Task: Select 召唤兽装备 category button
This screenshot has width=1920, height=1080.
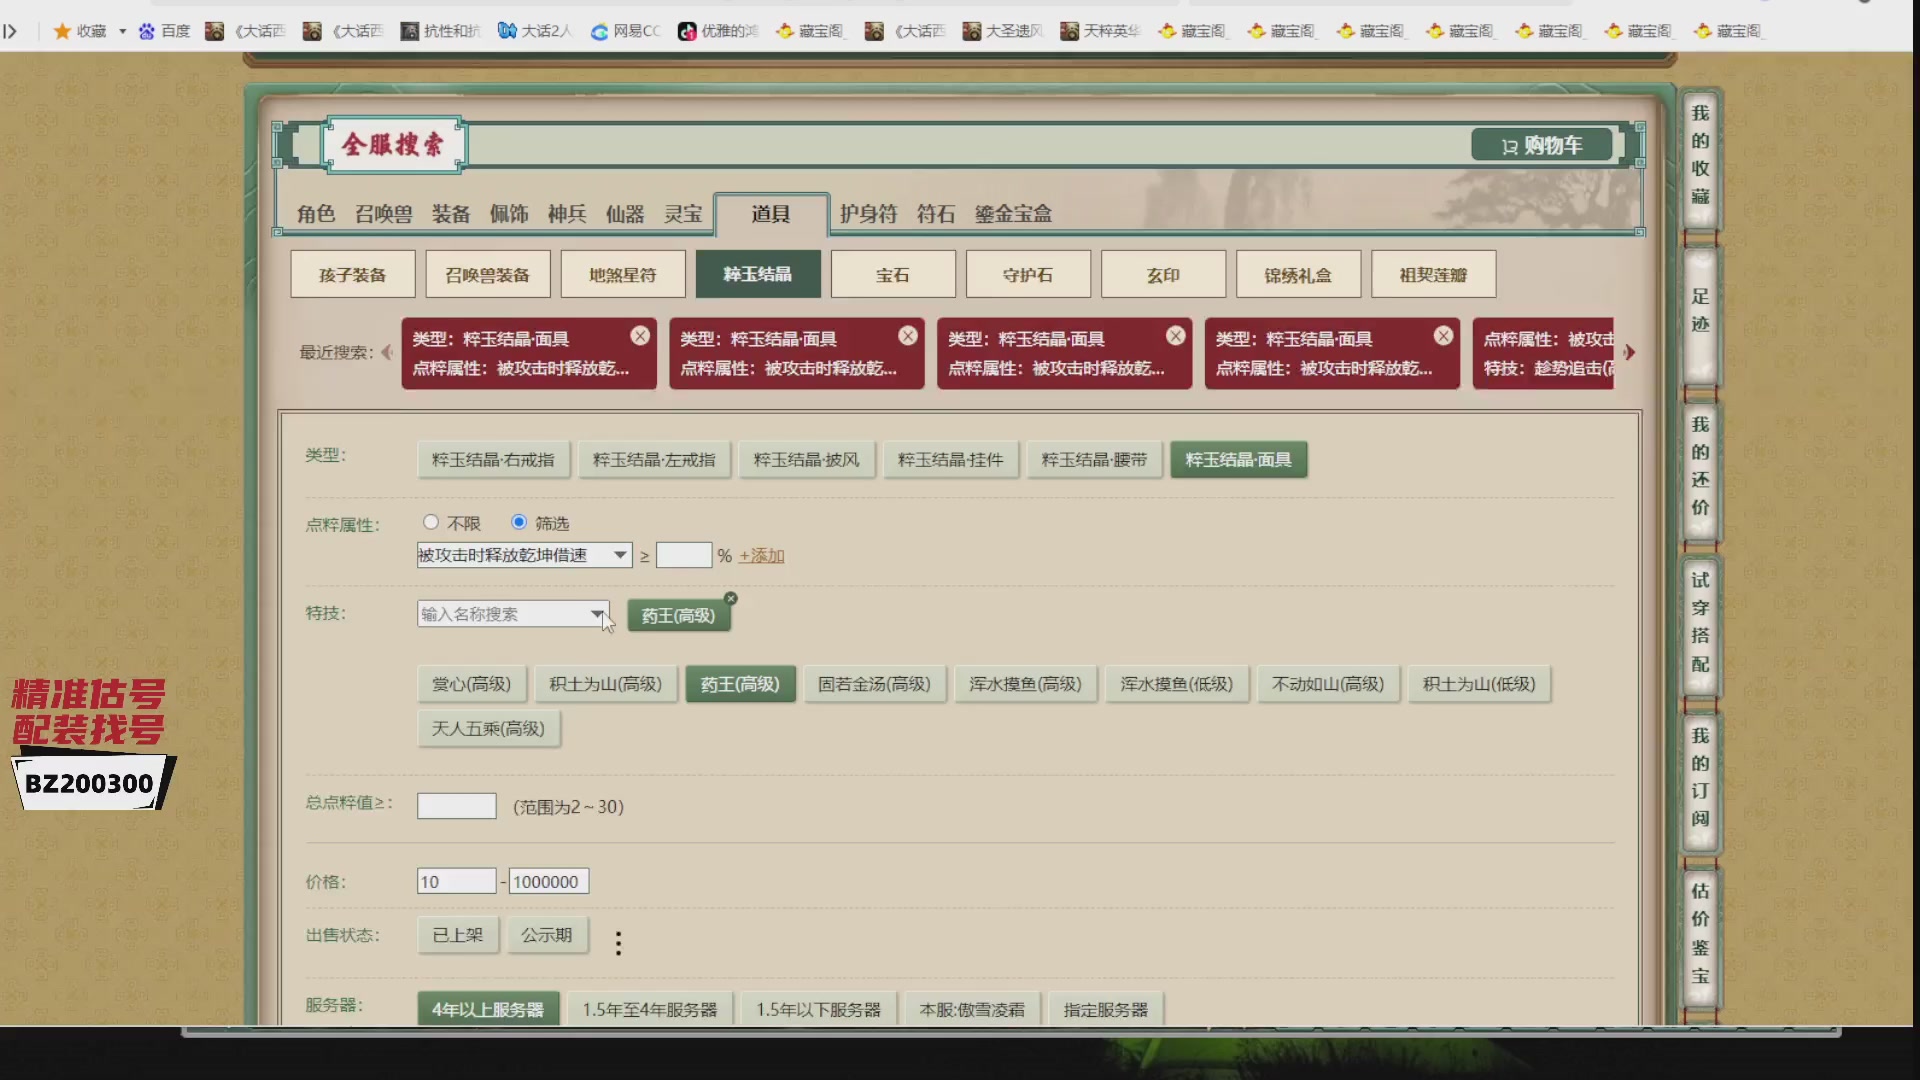Action: 488,275
